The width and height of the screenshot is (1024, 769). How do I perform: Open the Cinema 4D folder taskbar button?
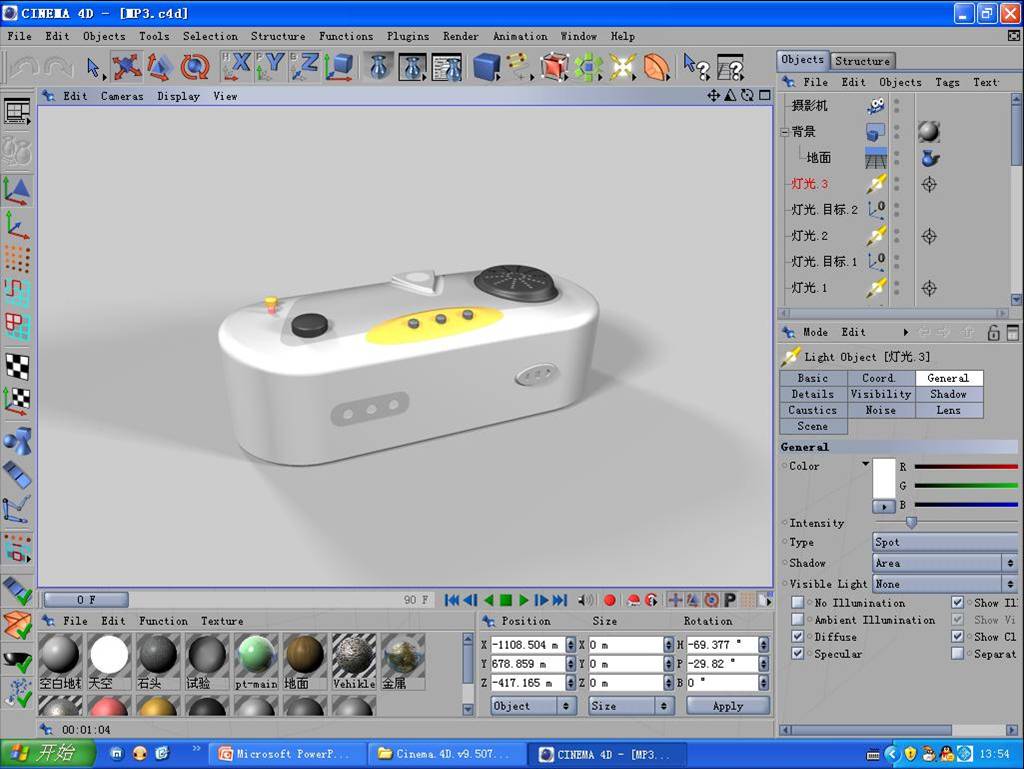(x=446, y=754)
